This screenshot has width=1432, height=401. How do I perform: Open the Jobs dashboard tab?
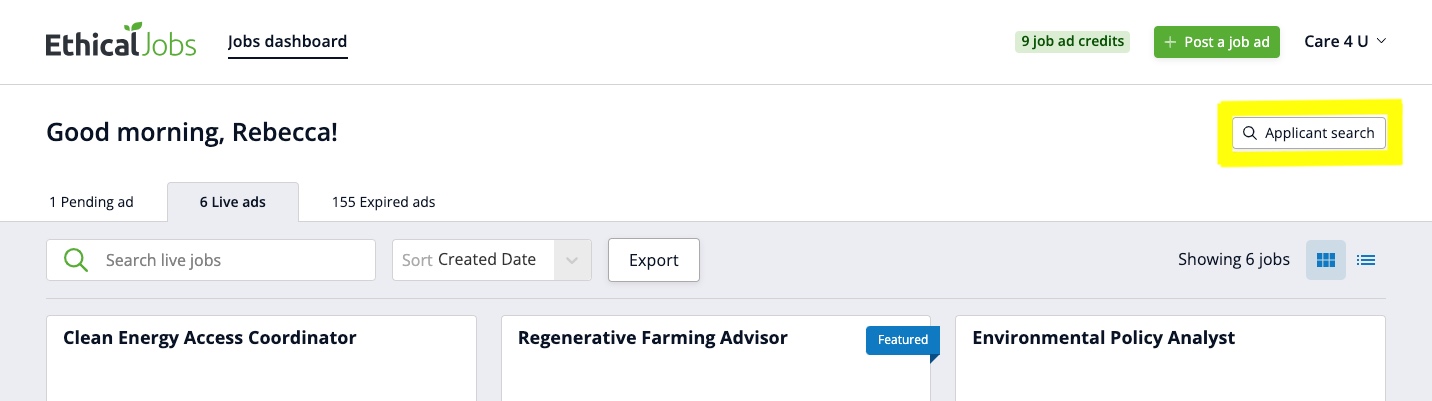coord(287,42)
